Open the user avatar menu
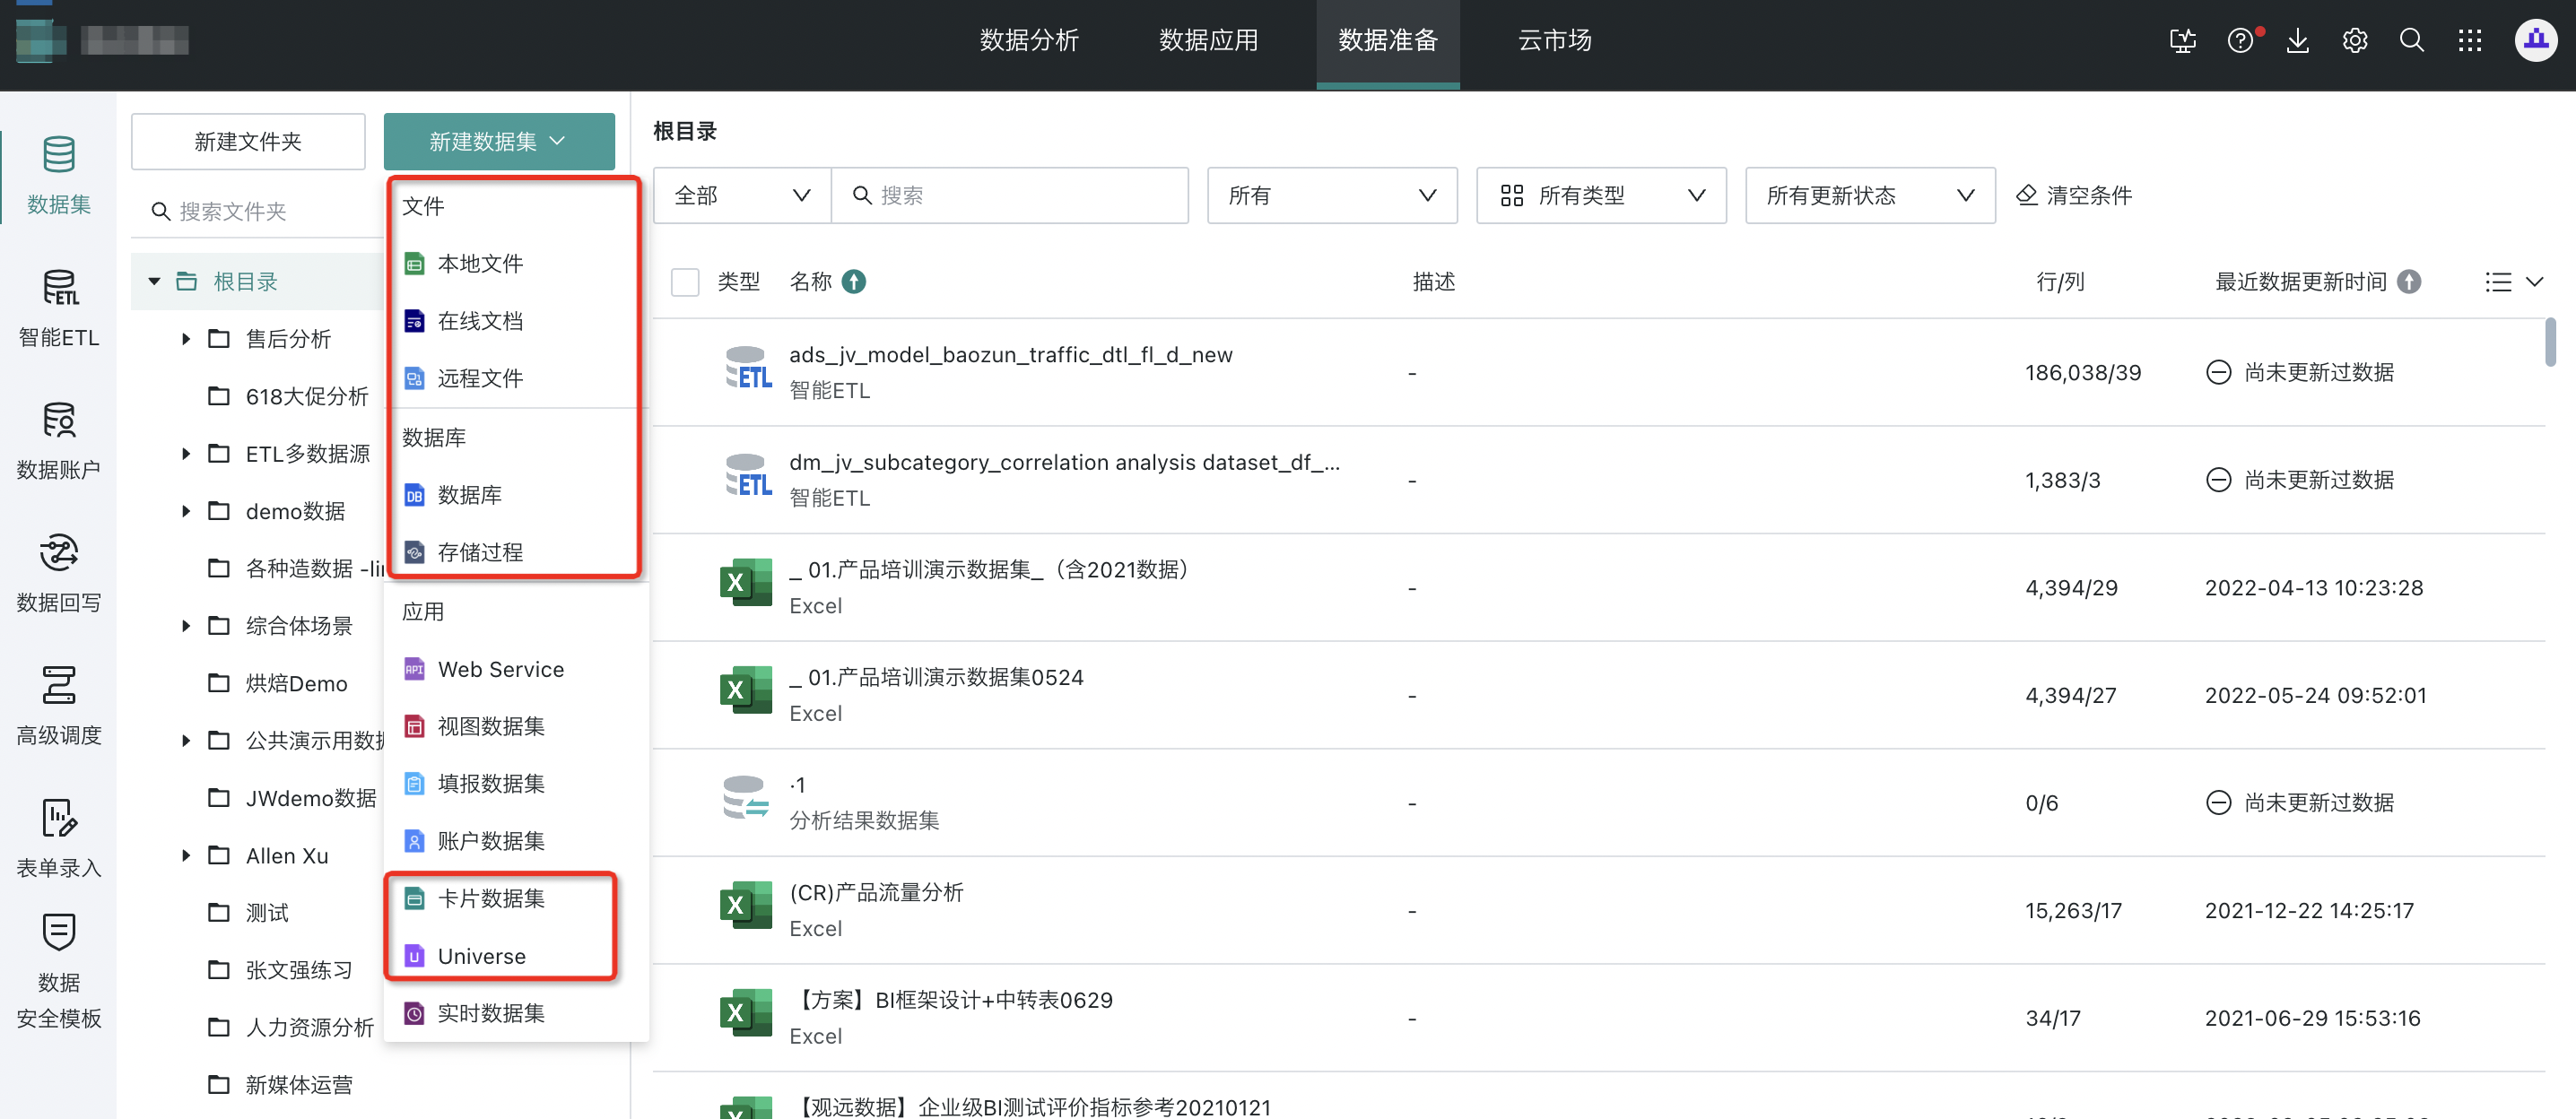Screen dimensions: 2576x1119 [x=2535, y=41]
